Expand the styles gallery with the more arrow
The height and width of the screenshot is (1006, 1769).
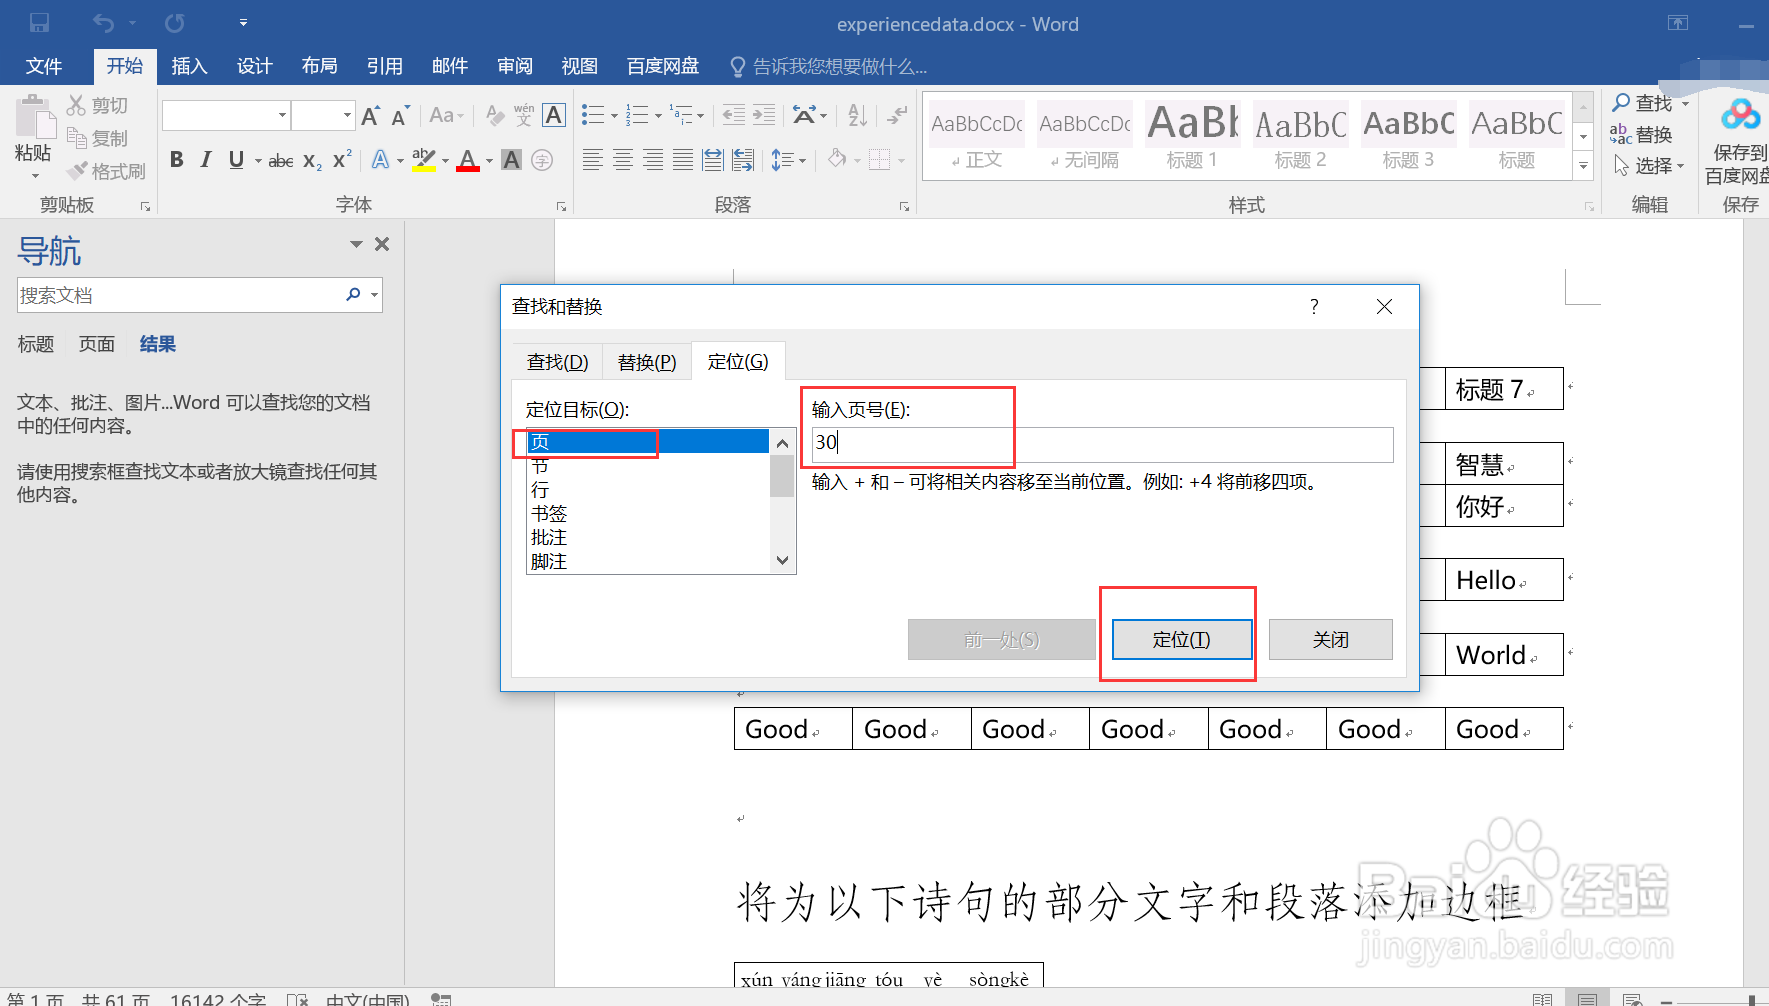[1583, 165]
